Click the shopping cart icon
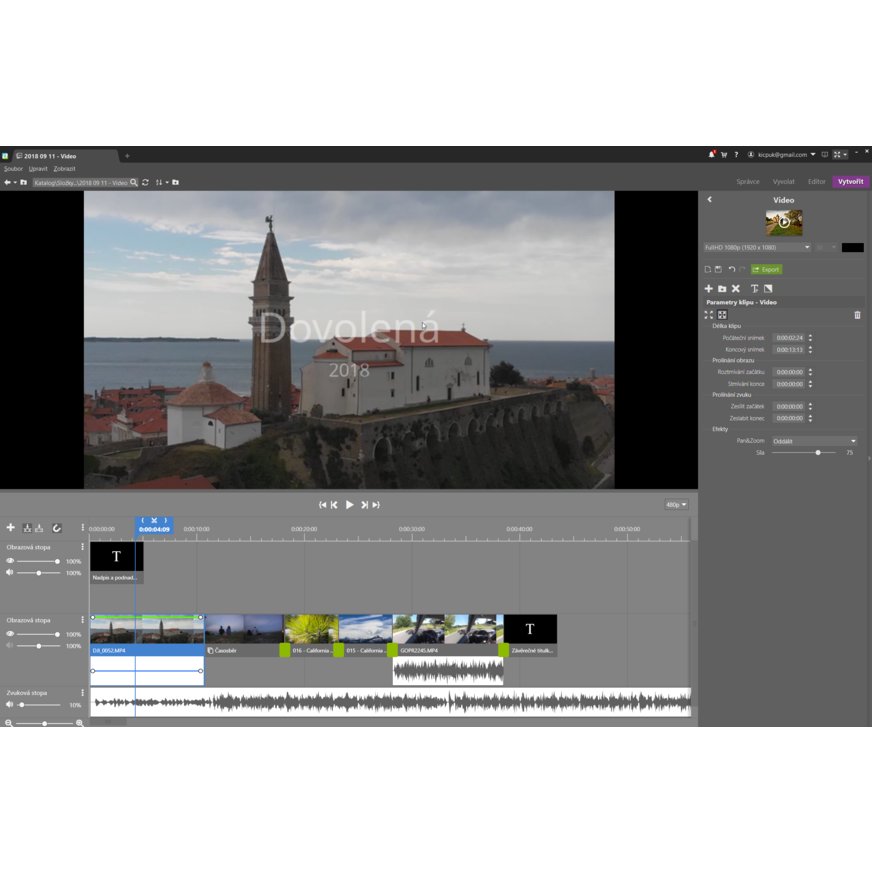The image size is (872, 872). pos(723,155)
